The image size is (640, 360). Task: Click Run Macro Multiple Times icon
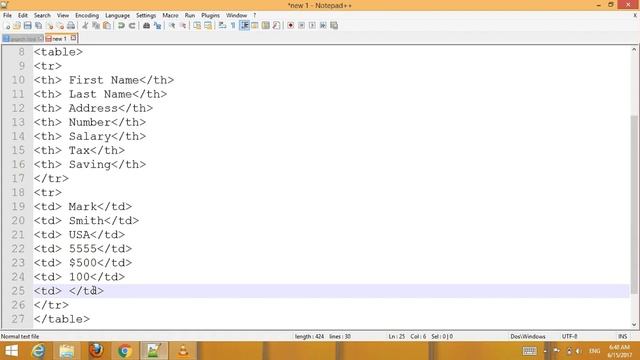point(323,25)
